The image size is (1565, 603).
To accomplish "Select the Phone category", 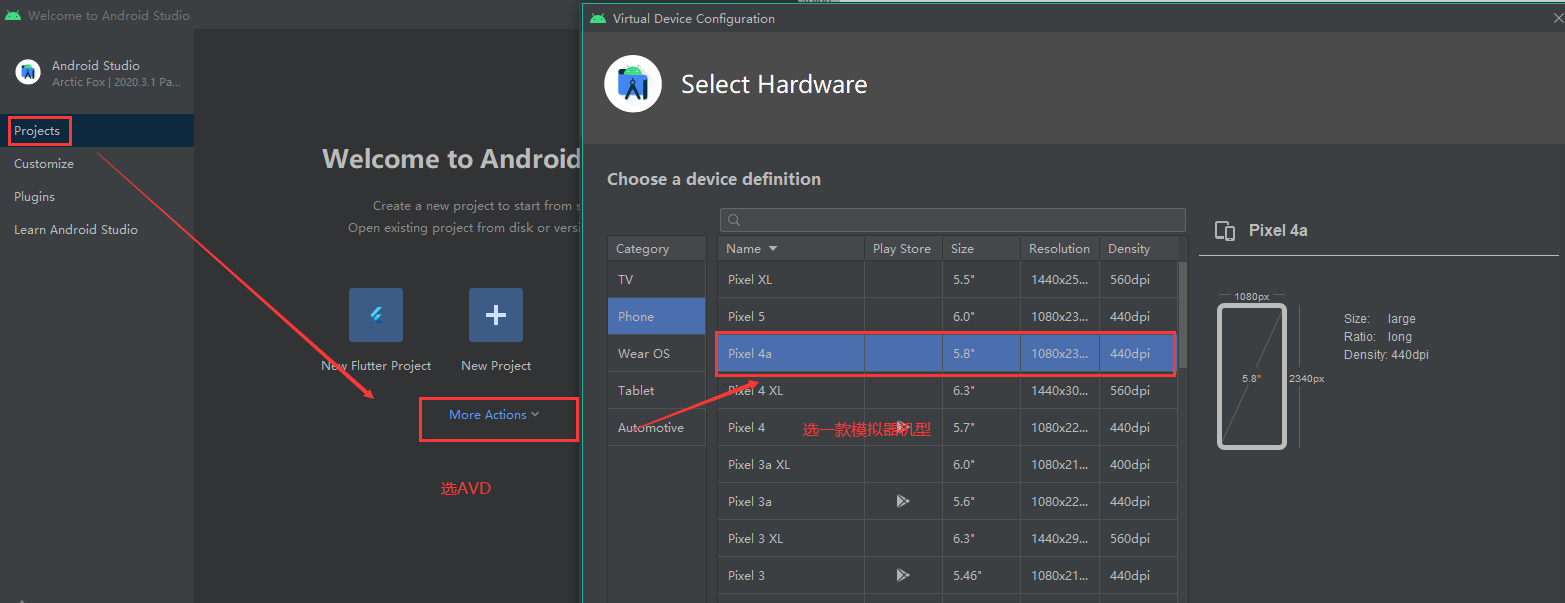I will [x=656, y=317].
